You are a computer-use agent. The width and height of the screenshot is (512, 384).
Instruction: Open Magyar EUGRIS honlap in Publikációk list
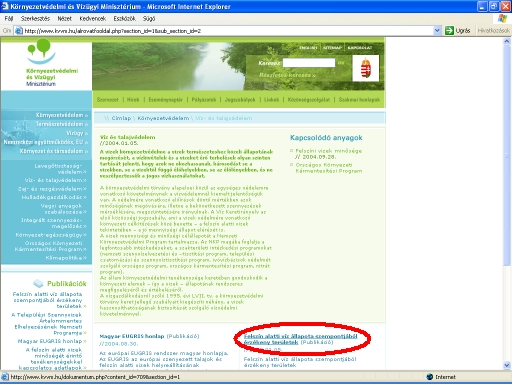(x=52, y=341)
